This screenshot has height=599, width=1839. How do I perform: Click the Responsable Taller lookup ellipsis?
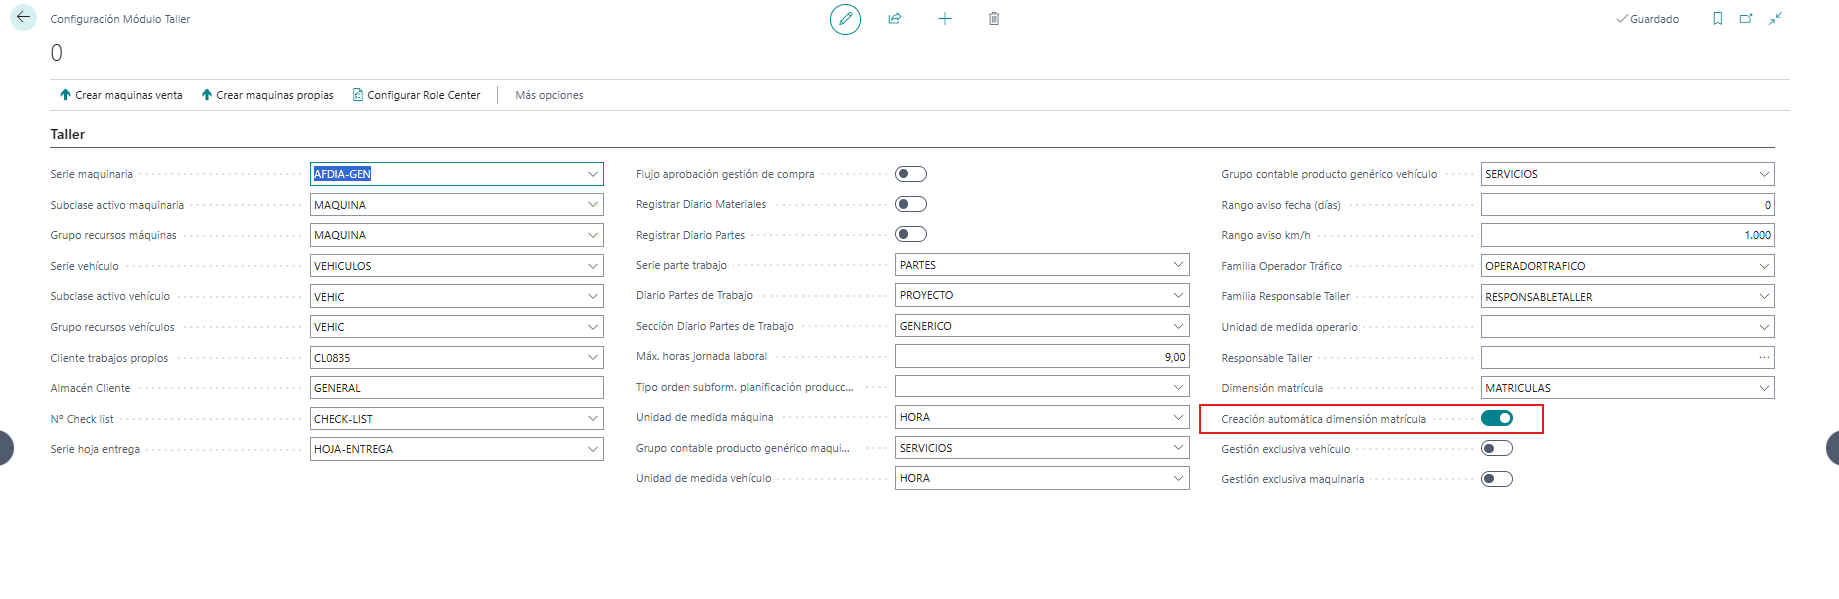click(1764, 357)
